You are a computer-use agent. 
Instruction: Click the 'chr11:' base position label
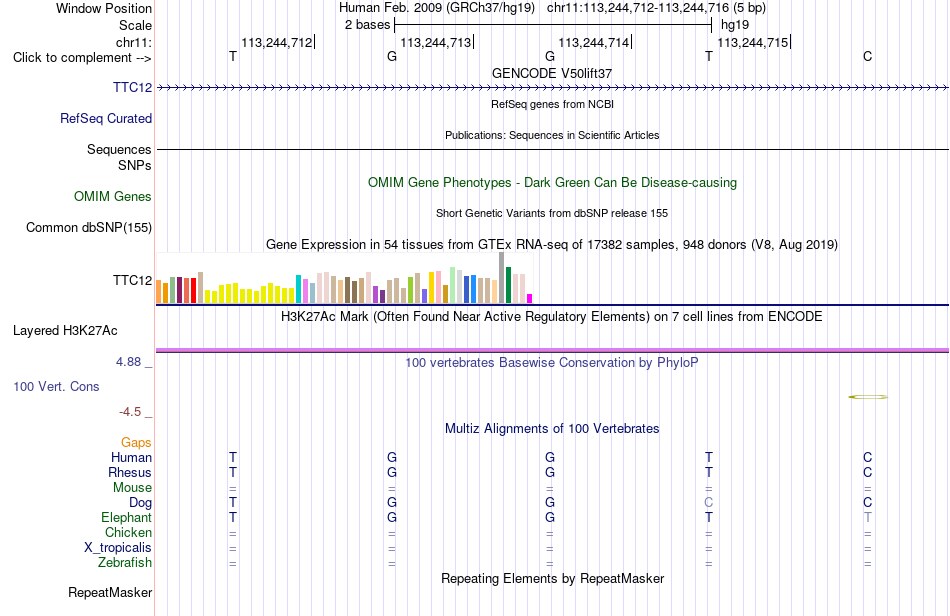(133, 42)
